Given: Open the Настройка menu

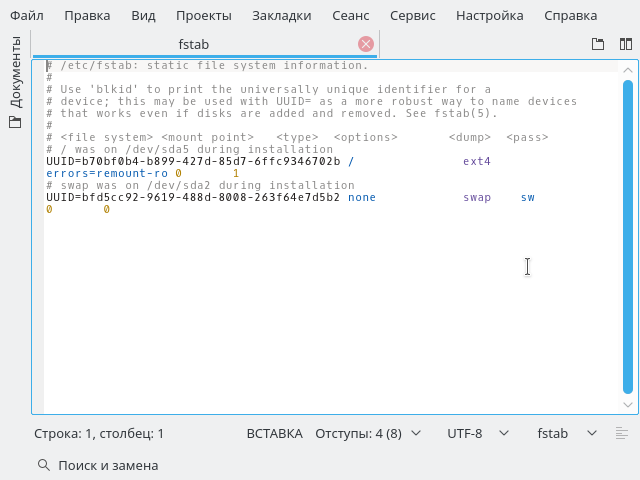Looking at the screenshot, I should pyautogui.click(x=490, y=16).
